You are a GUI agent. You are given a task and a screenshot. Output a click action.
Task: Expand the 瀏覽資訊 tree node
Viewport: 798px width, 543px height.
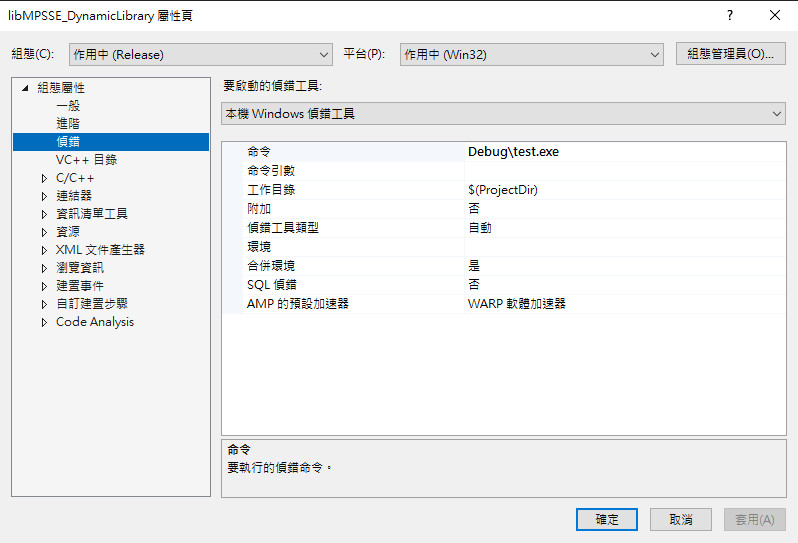(x=44, y=268)
